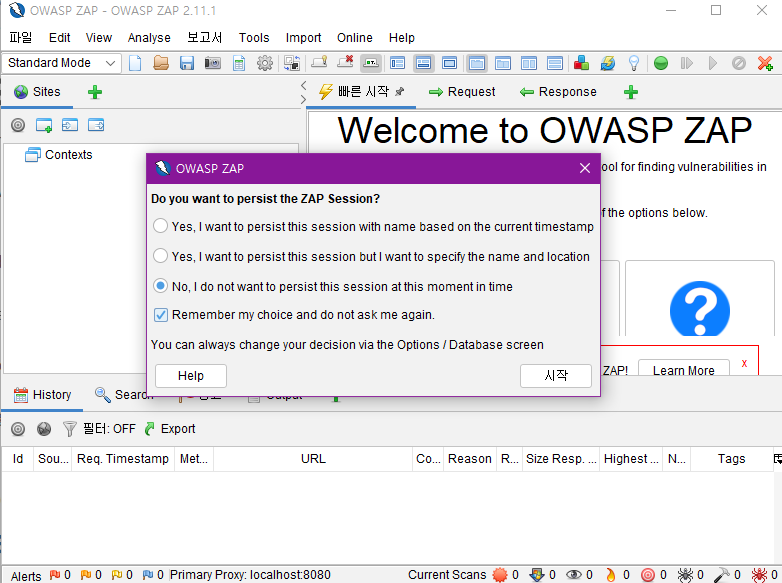Click the Learn More button
This screenshot has height=583, width=782.
(683, 370)
